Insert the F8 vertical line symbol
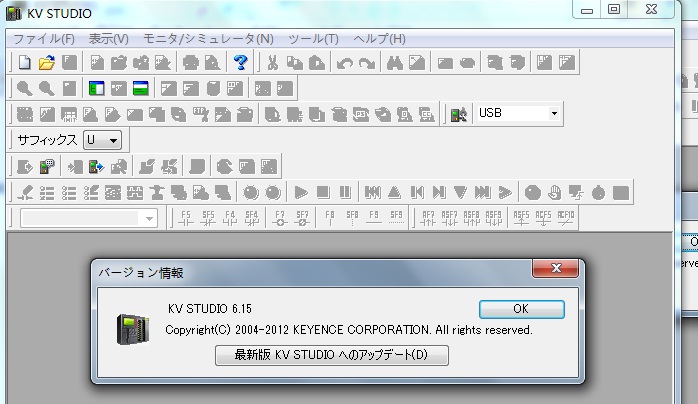Image resolution: width=698 pixels, height=404 pixels. (330, 218)
